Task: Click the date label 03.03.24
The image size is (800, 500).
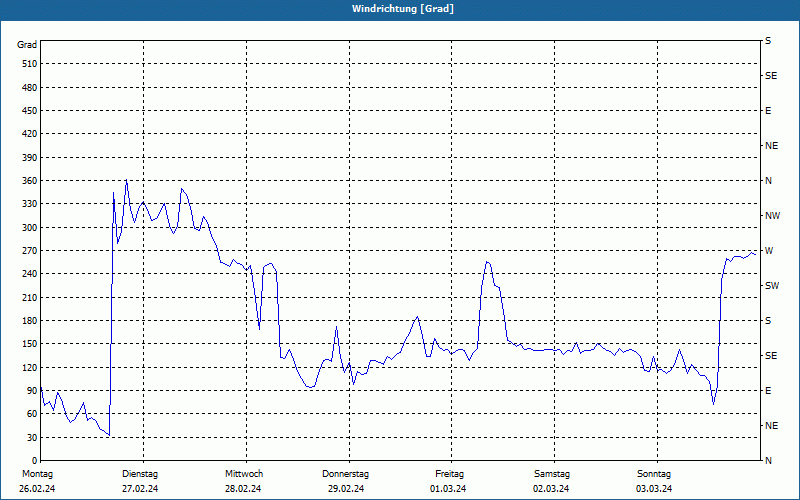Action: tap(654, 489)
